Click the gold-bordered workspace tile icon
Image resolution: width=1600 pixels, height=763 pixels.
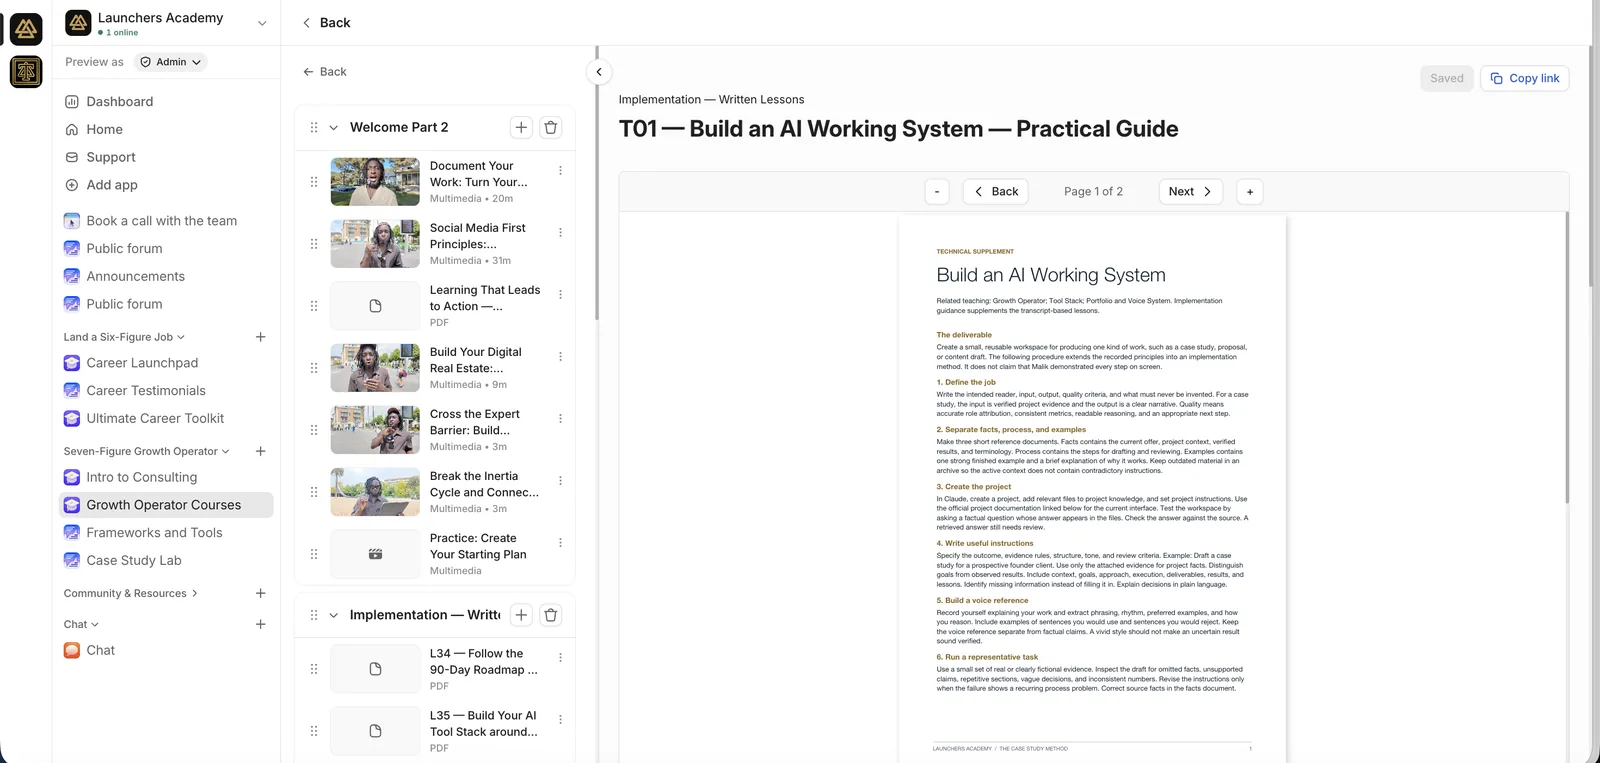click(x=26, y=72)
